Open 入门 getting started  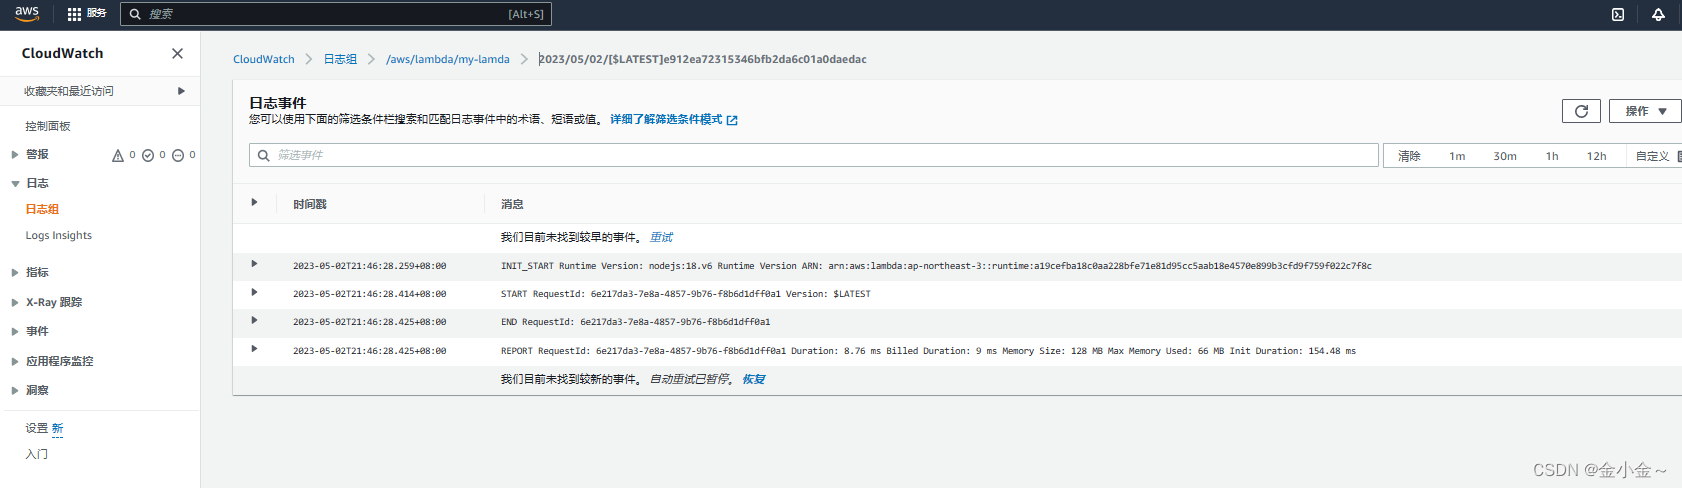click(37, 454)
